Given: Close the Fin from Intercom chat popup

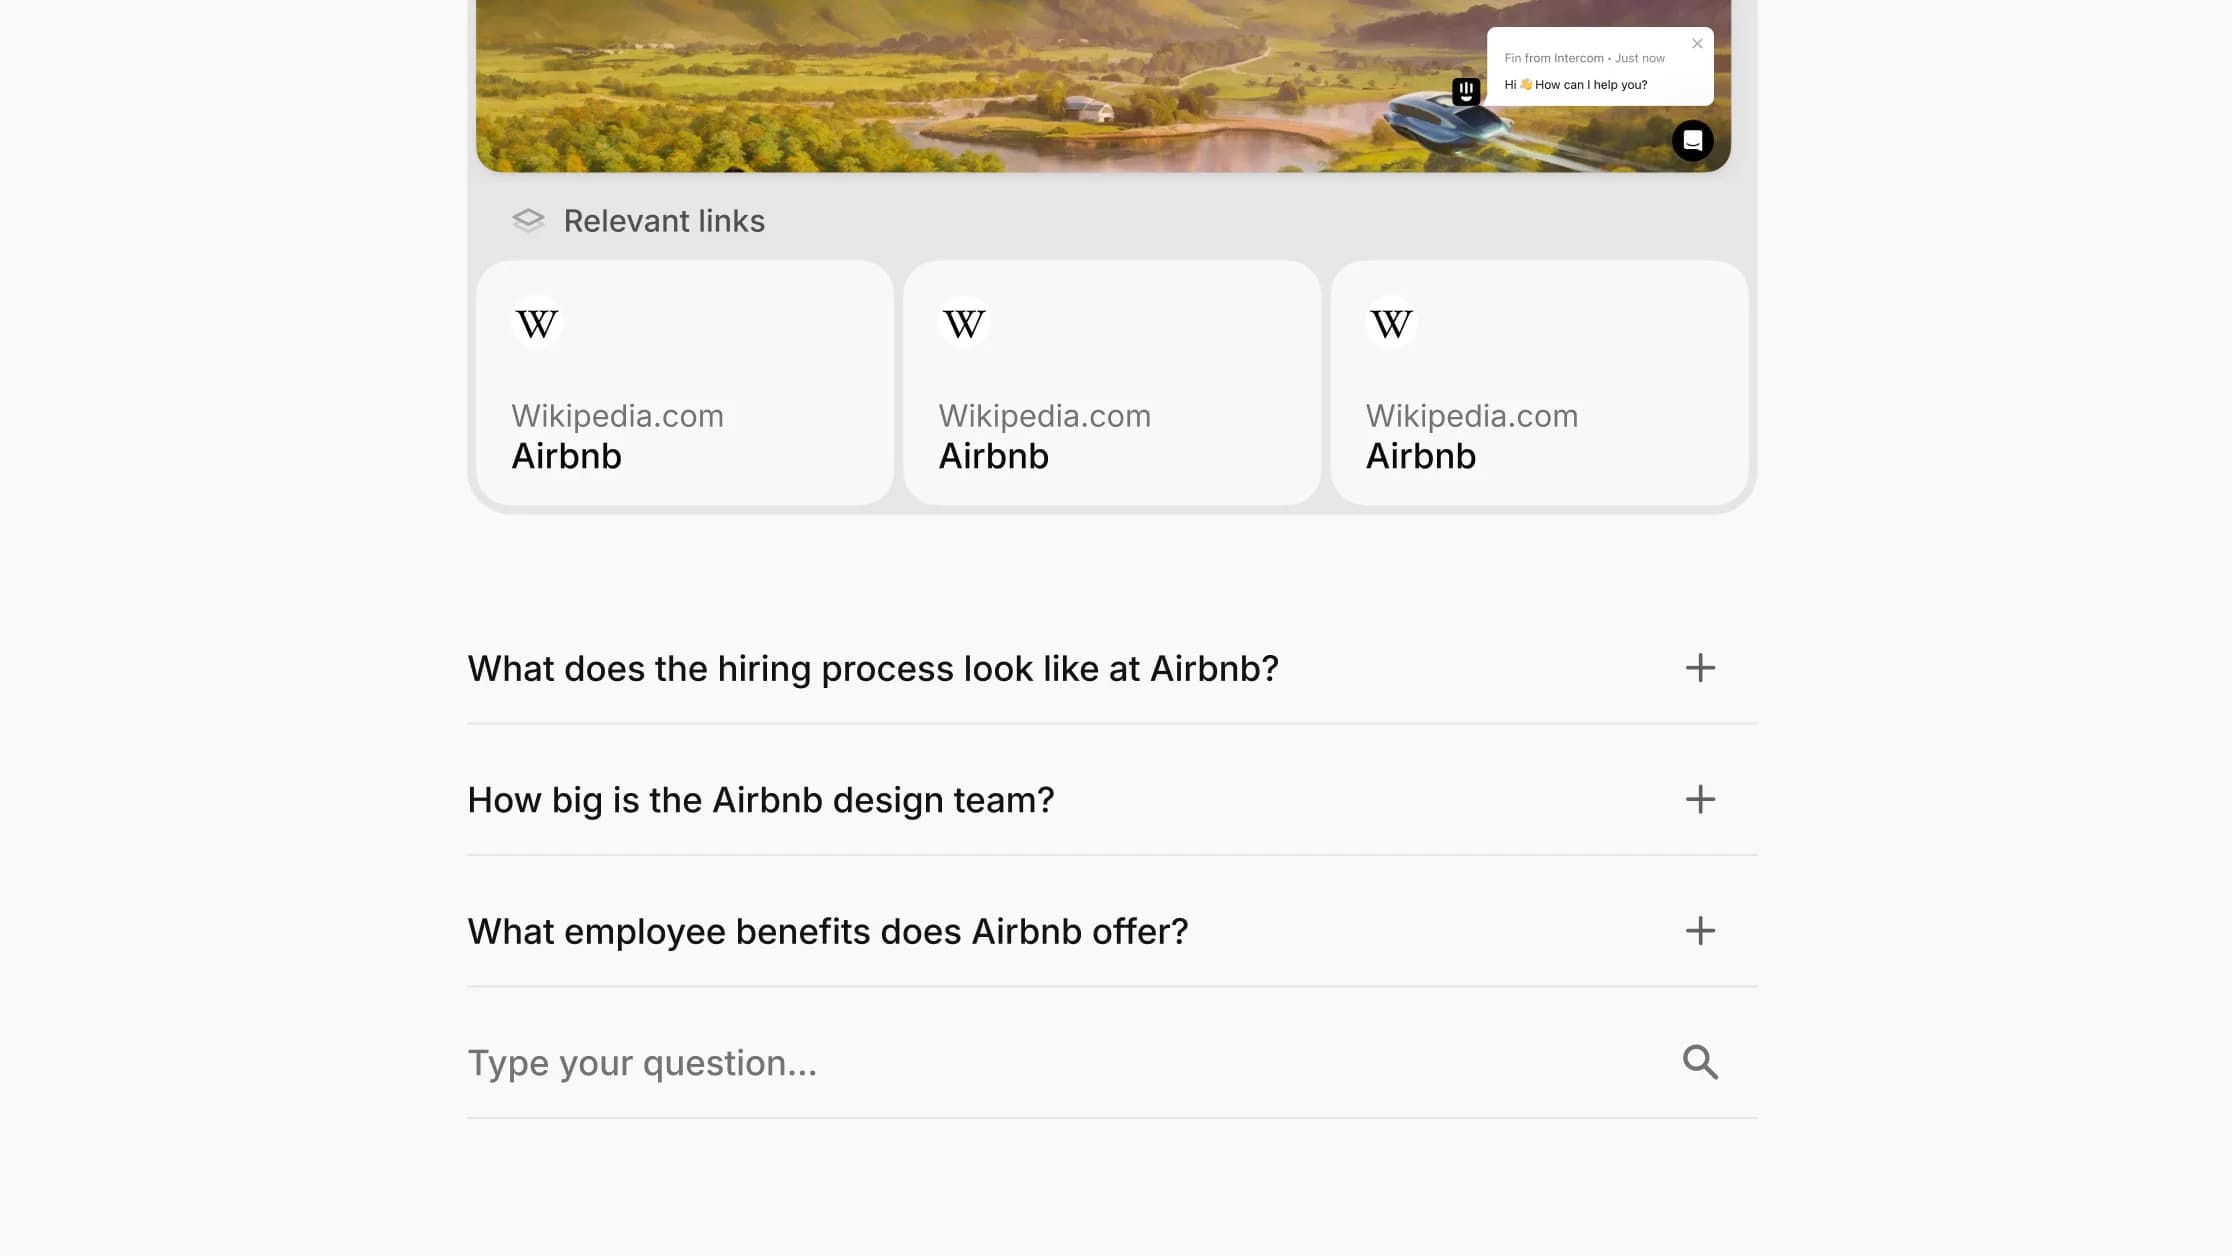Looking at the screenshot, I should pyautogui.click(x=1697, y=44).
